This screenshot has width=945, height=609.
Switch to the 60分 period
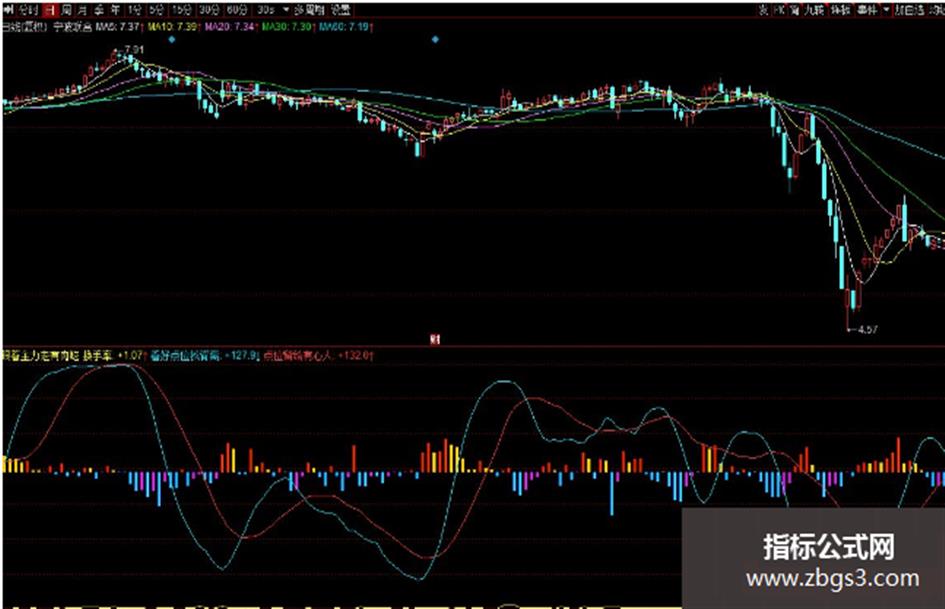[x=236, y=10]
